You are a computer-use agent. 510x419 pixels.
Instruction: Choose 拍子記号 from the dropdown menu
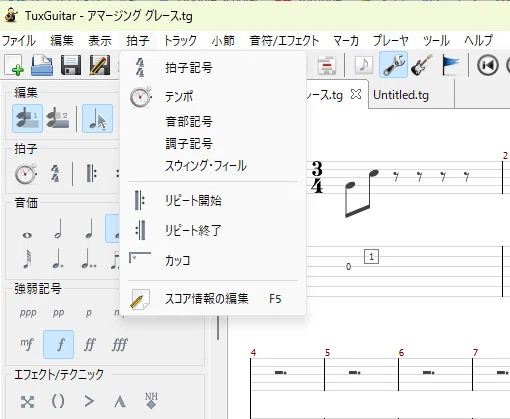(x=213, y=68)
